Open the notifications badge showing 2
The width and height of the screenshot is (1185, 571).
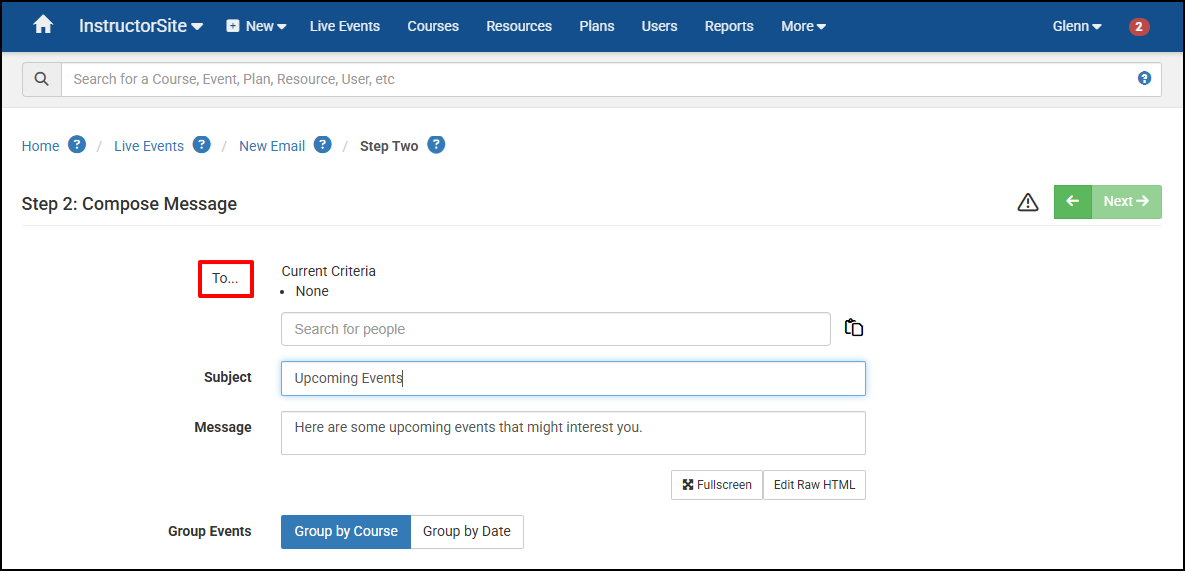[x=1139, y=26]
